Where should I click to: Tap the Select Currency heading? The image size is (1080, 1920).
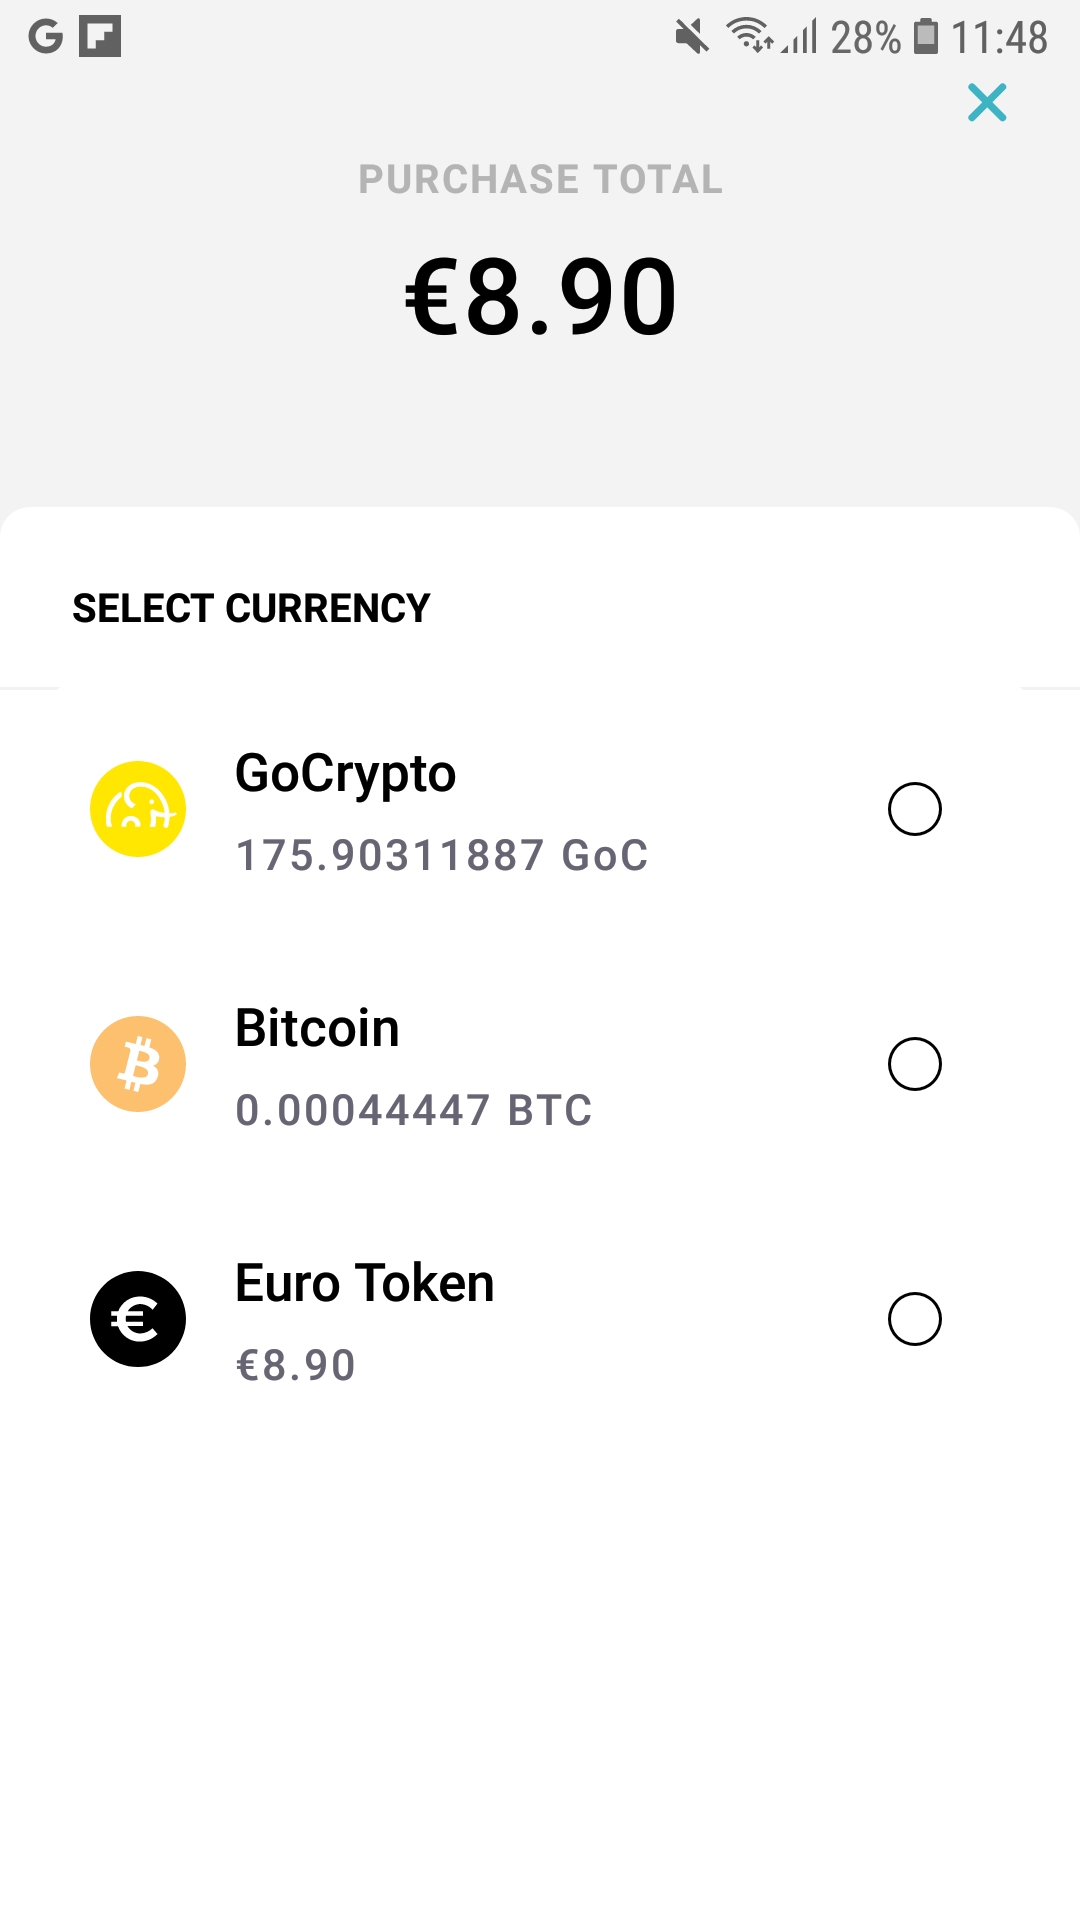pos(251,609)
